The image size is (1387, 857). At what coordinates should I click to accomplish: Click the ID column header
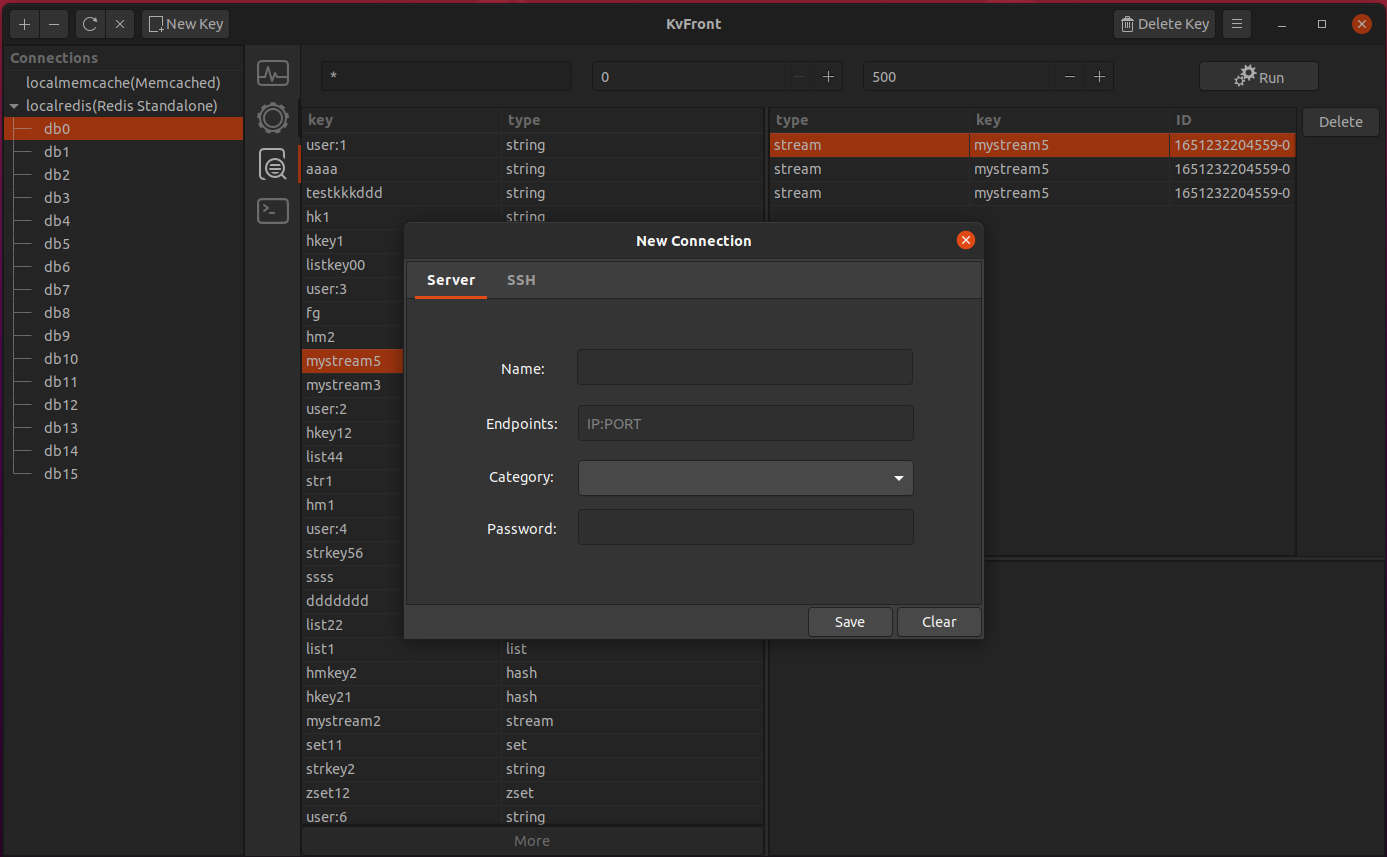click(1232, 120)
